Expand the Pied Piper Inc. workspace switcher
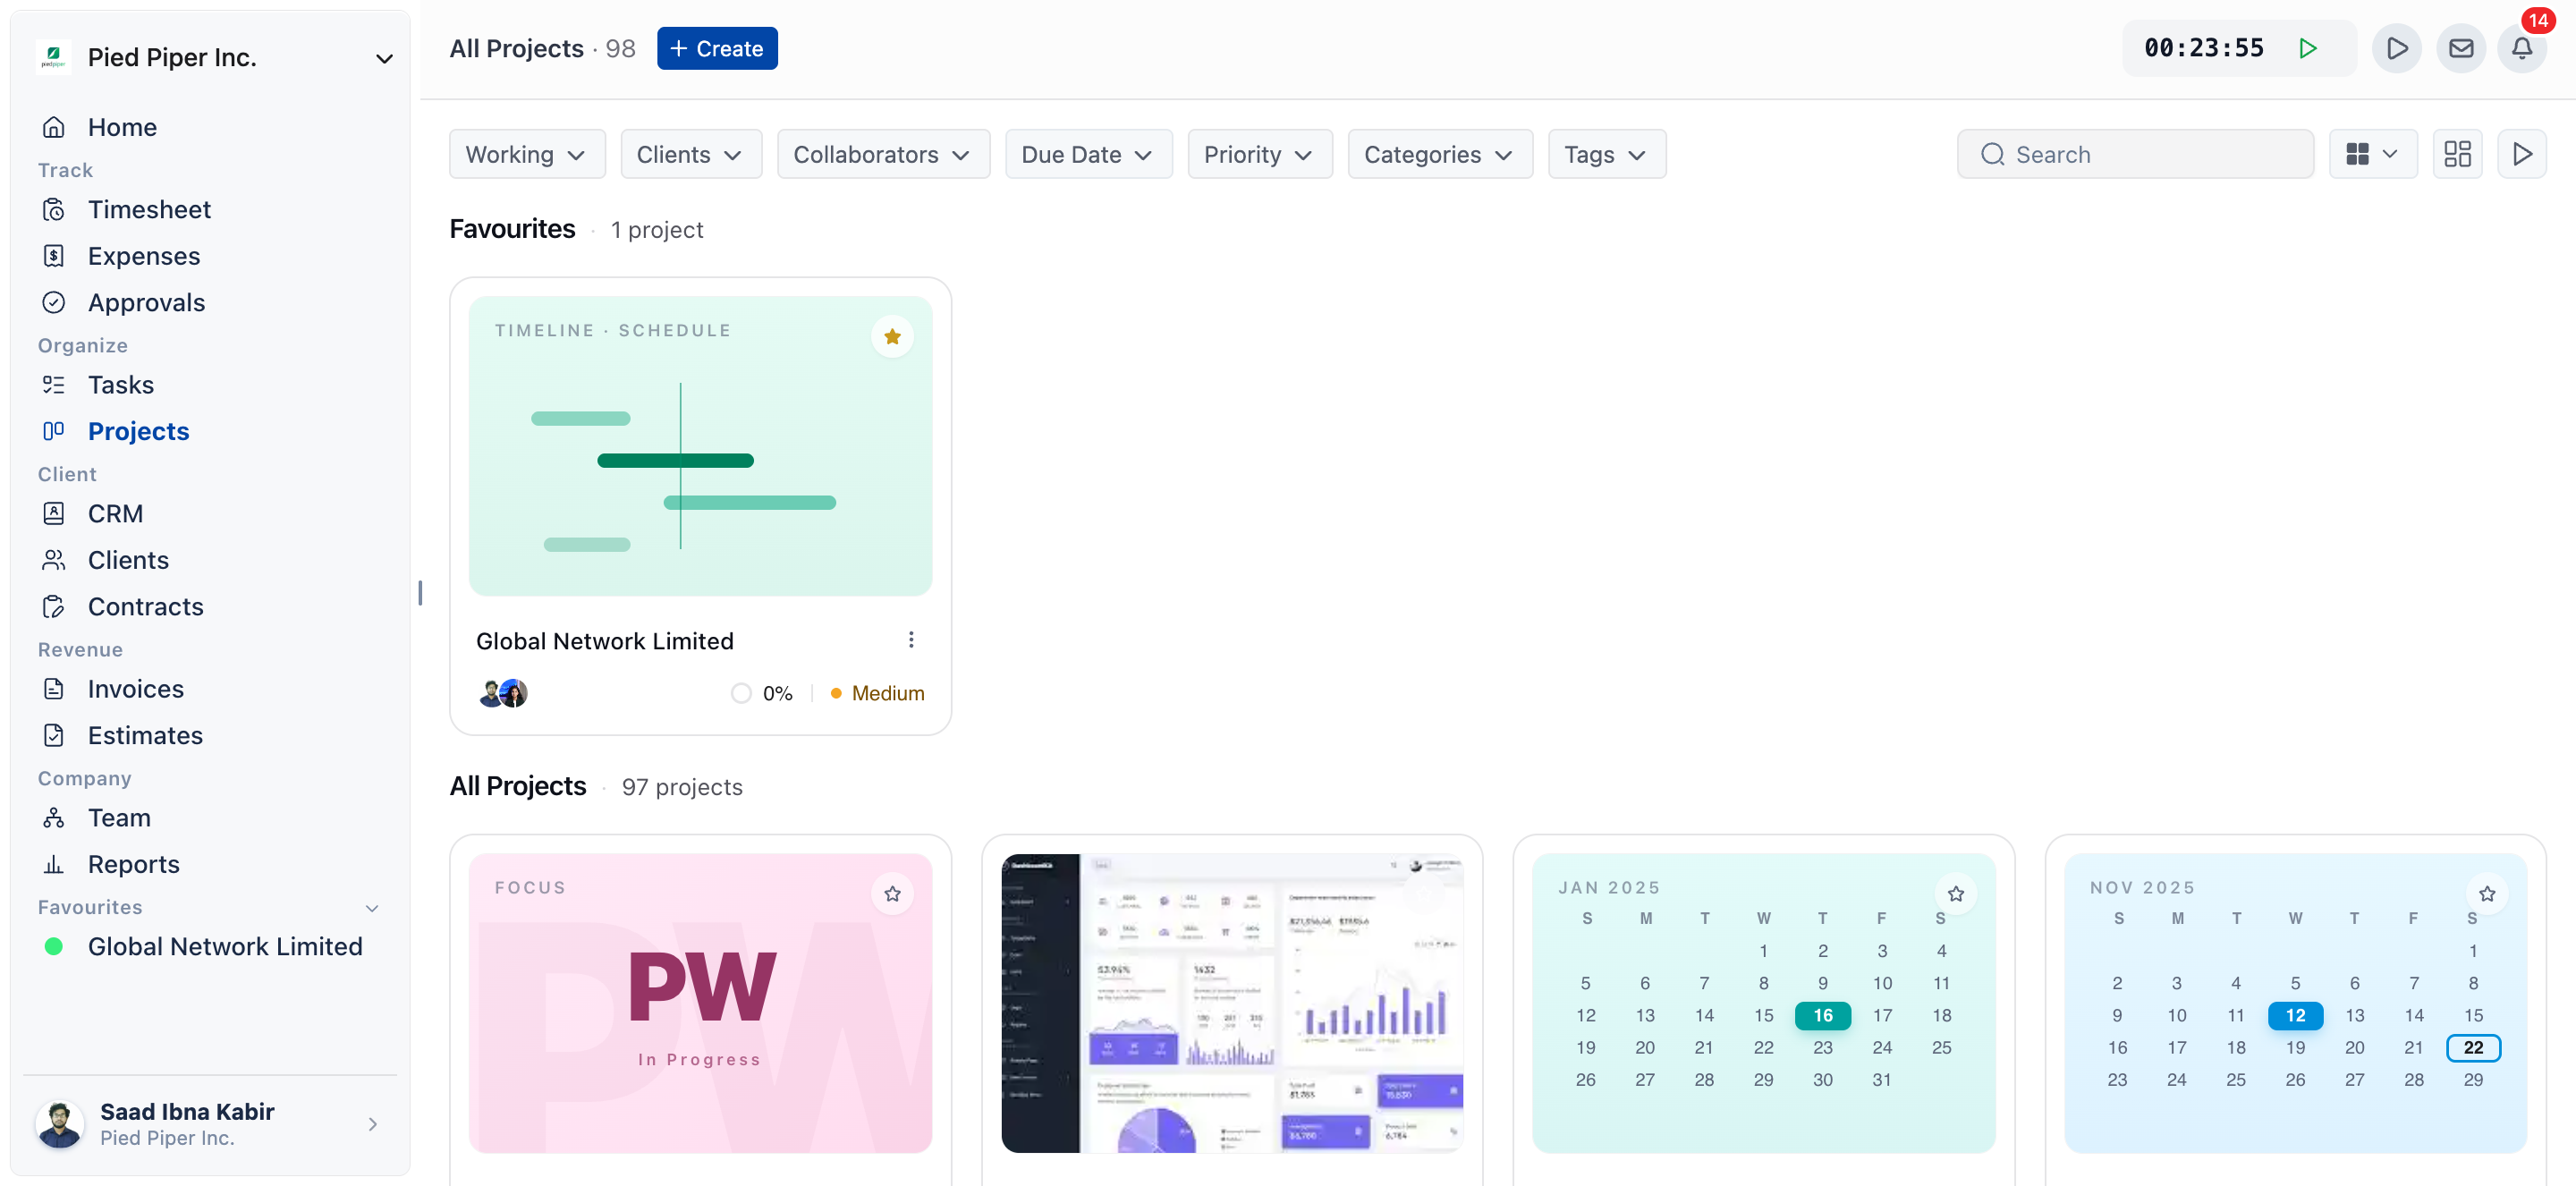Viewport: 2576px width, 1186px height. (384, 58)
